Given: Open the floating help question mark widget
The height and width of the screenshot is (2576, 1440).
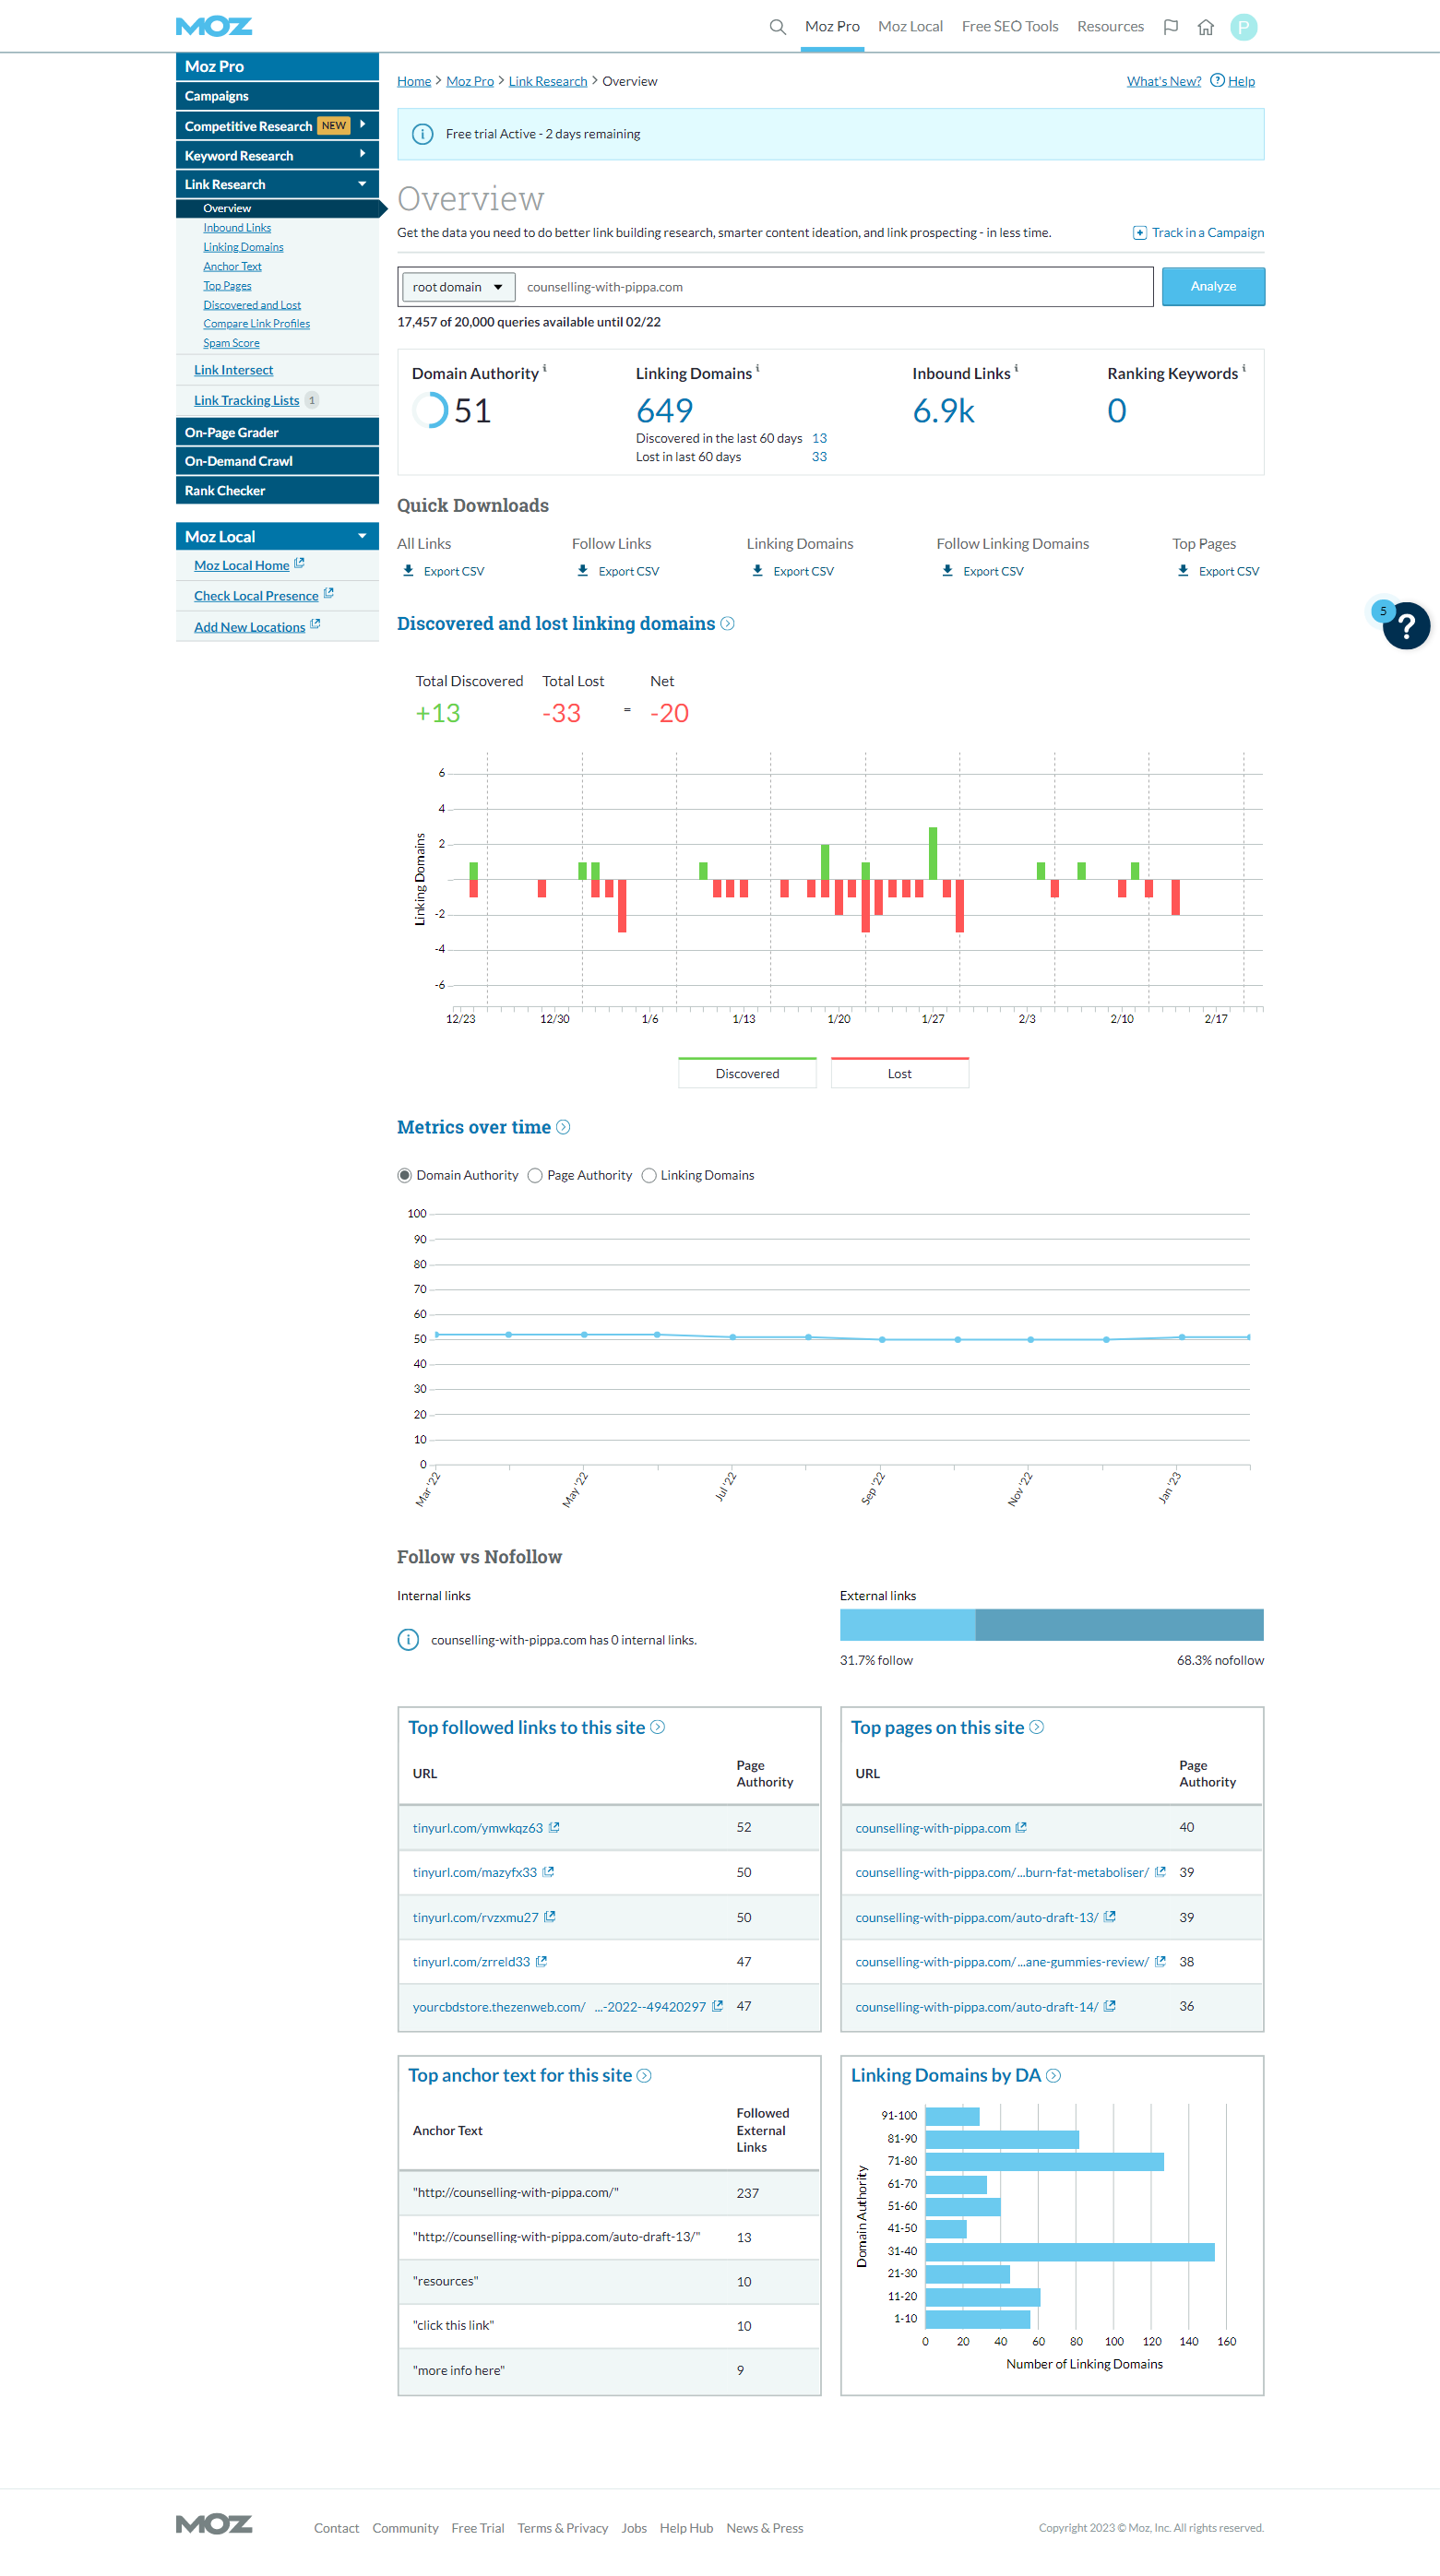Looking at the screenshot, I should (1405, 626).
